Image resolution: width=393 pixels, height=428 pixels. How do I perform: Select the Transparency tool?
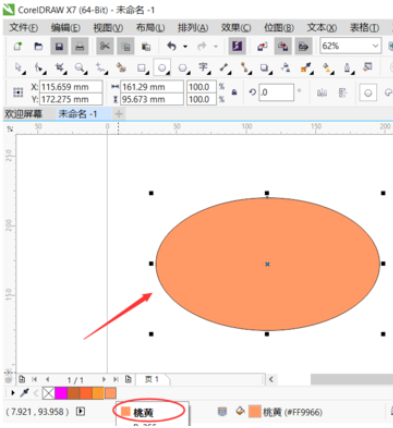tap(285, 68)
